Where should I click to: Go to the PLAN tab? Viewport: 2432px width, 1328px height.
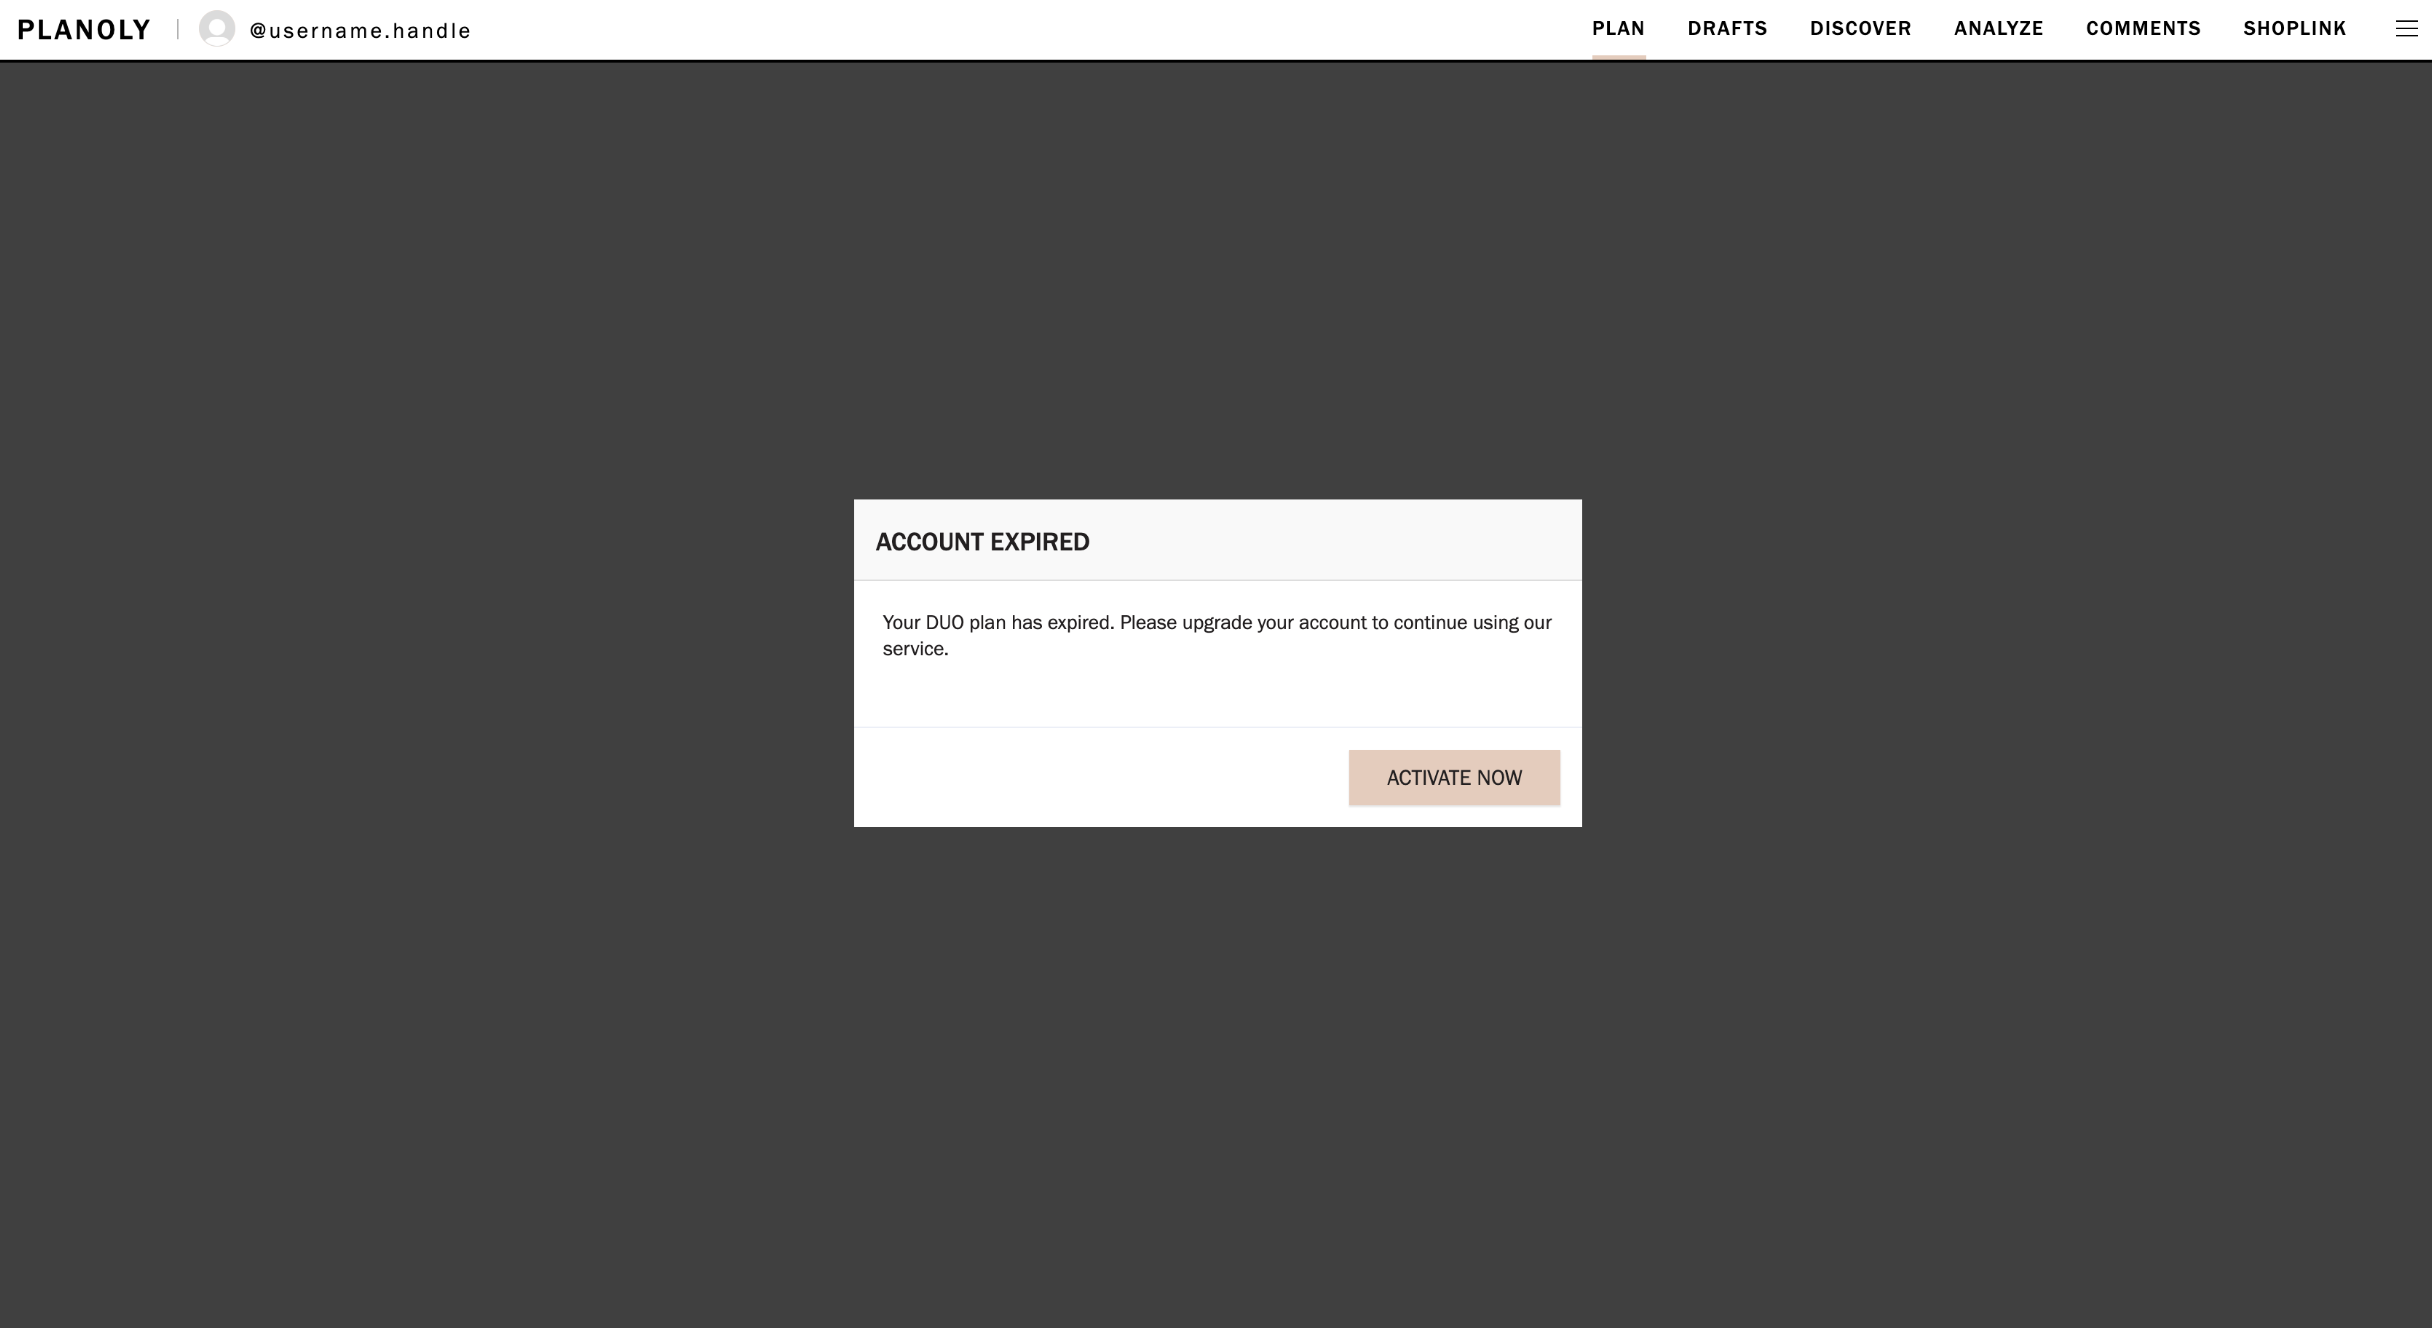tap(1618, 29)
